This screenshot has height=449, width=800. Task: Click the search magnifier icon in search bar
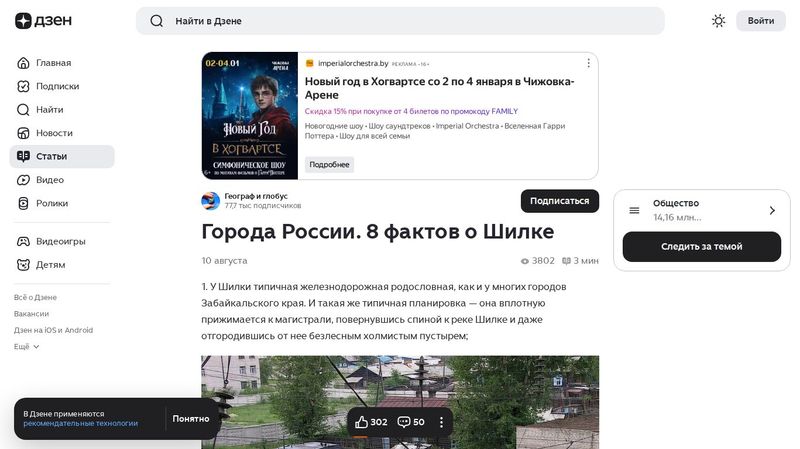click(157, 21)
